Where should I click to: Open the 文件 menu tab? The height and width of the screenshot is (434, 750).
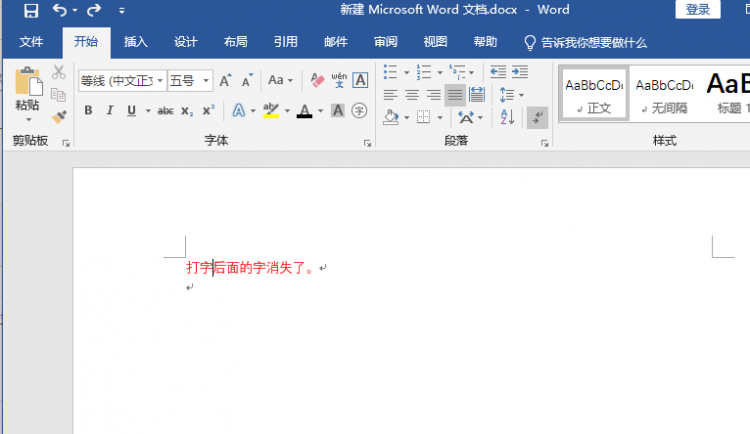click(x=31, y=42)
